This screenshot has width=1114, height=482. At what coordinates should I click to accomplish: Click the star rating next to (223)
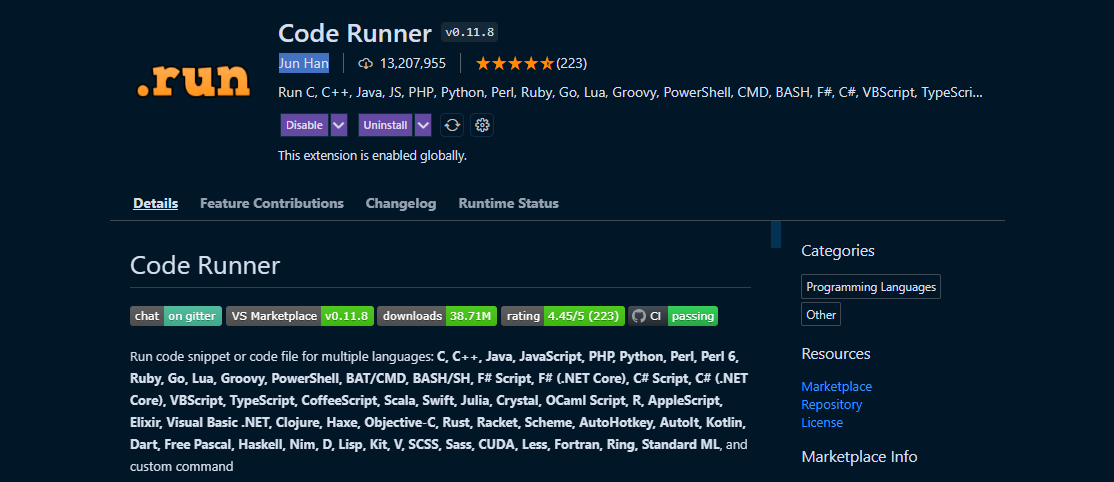514,63
